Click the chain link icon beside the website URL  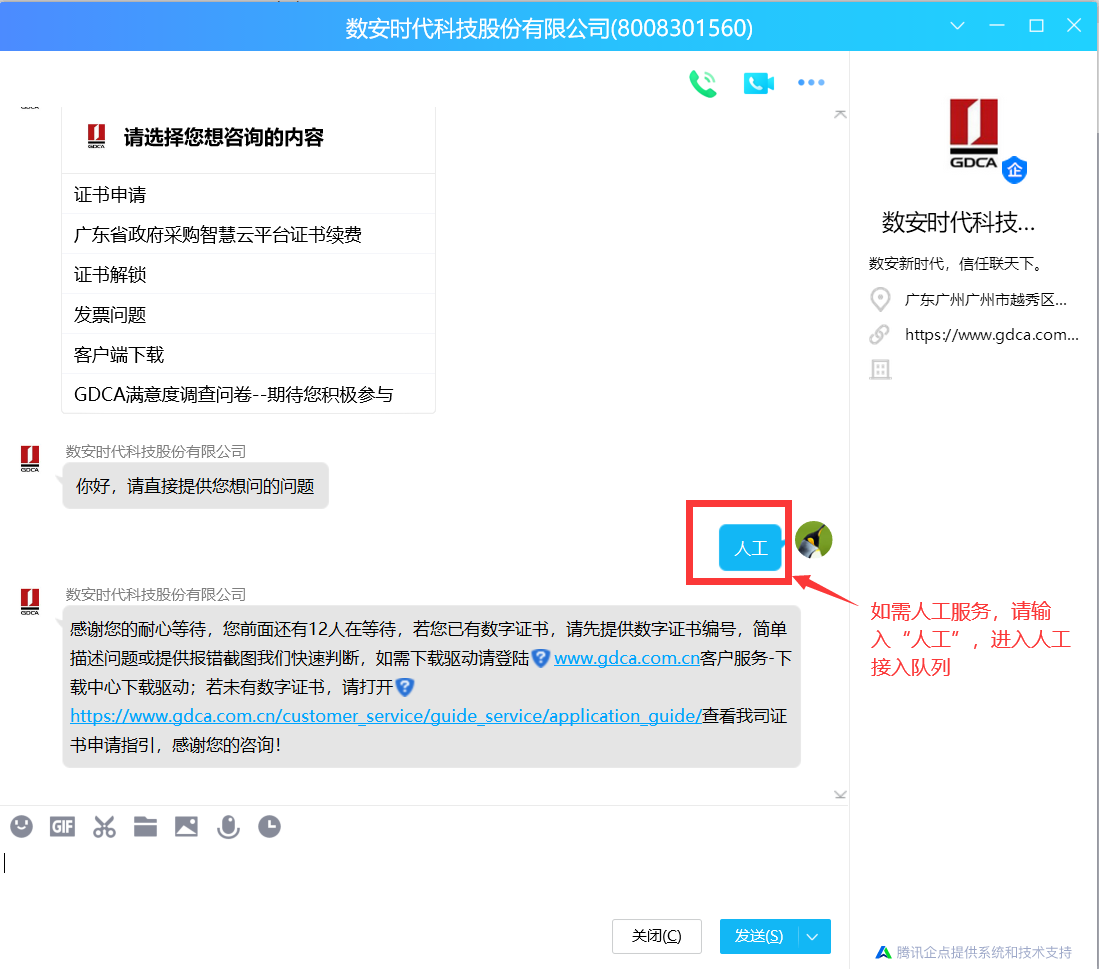pyautogui.click(x=880, y=335)
